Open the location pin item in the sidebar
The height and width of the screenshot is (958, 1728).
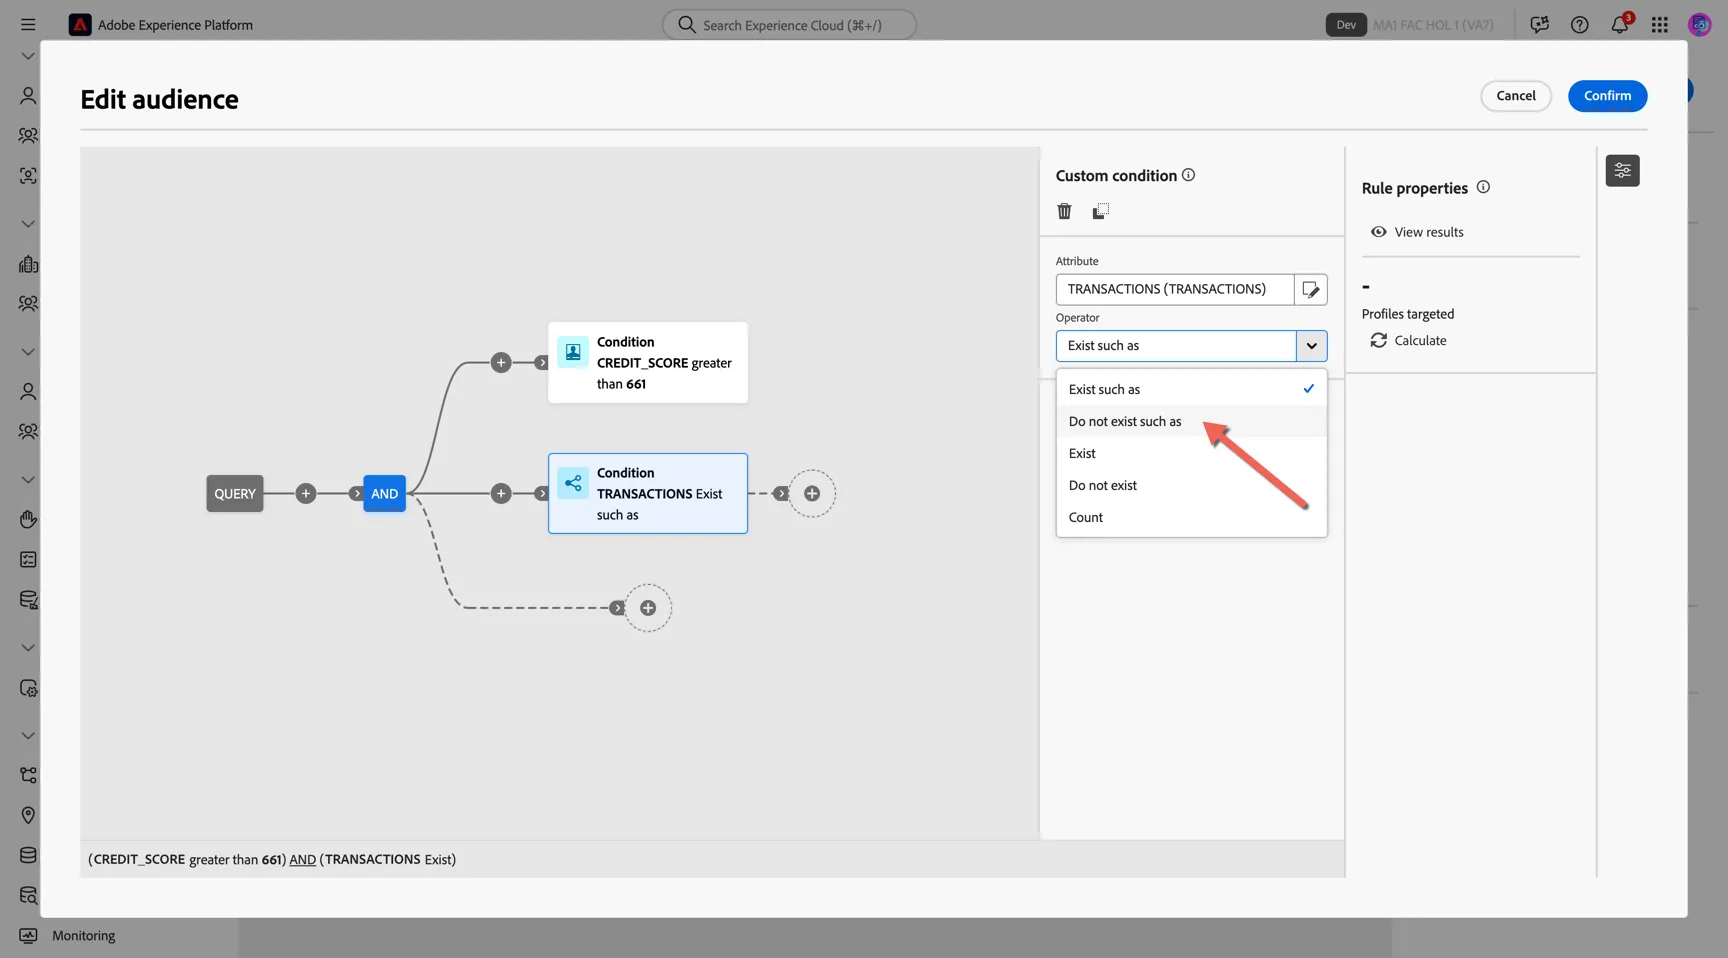28,815
